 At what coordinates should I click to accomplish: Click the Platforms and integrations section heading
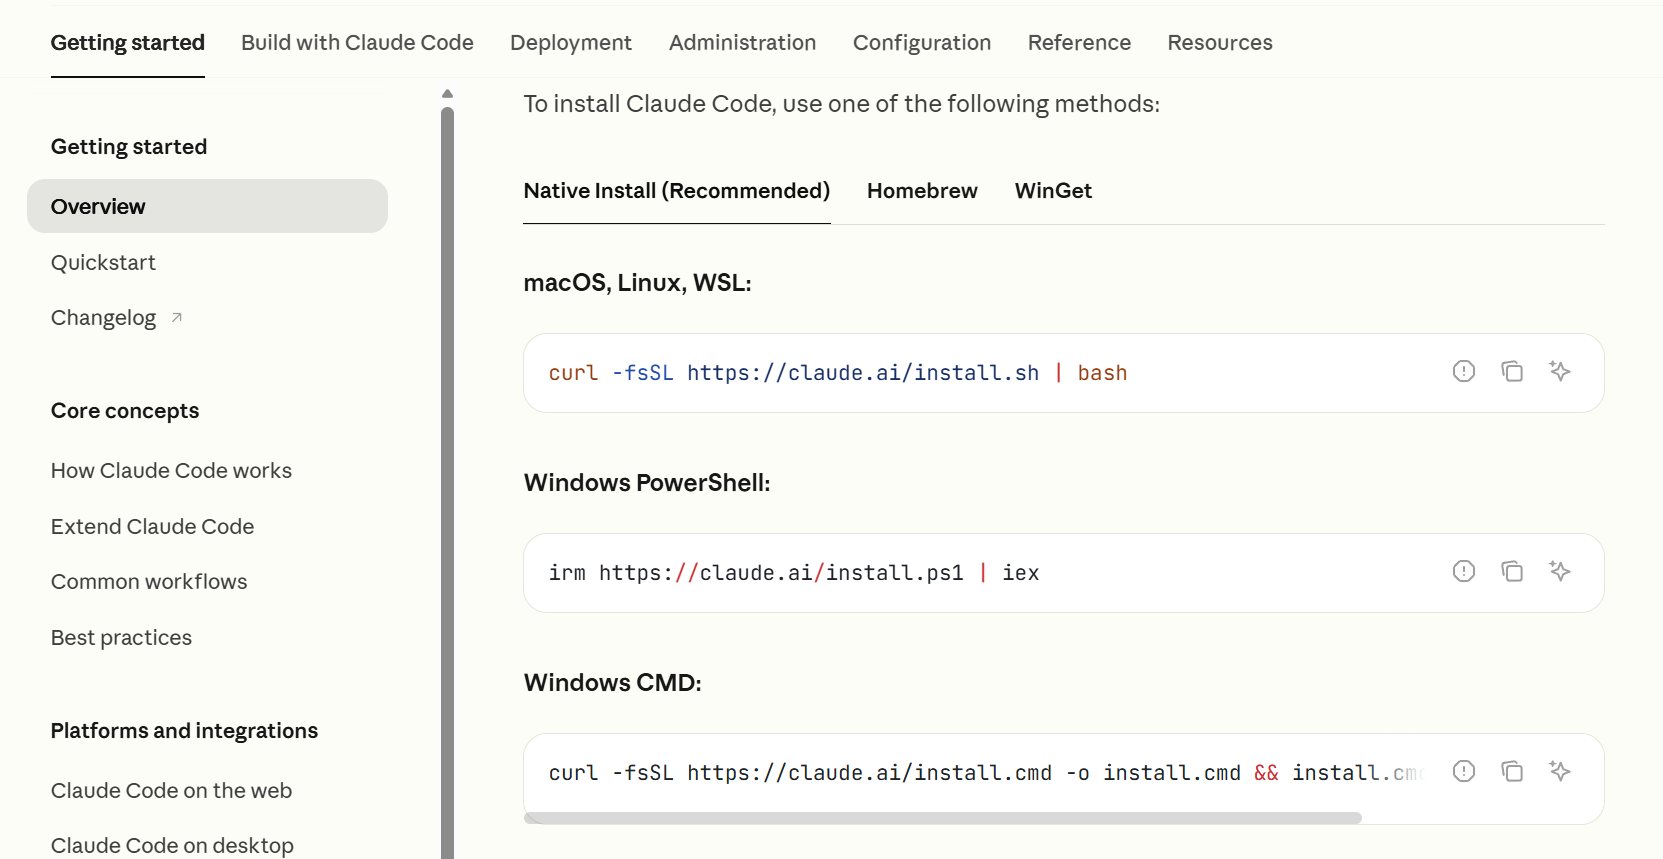click(184, 731)
